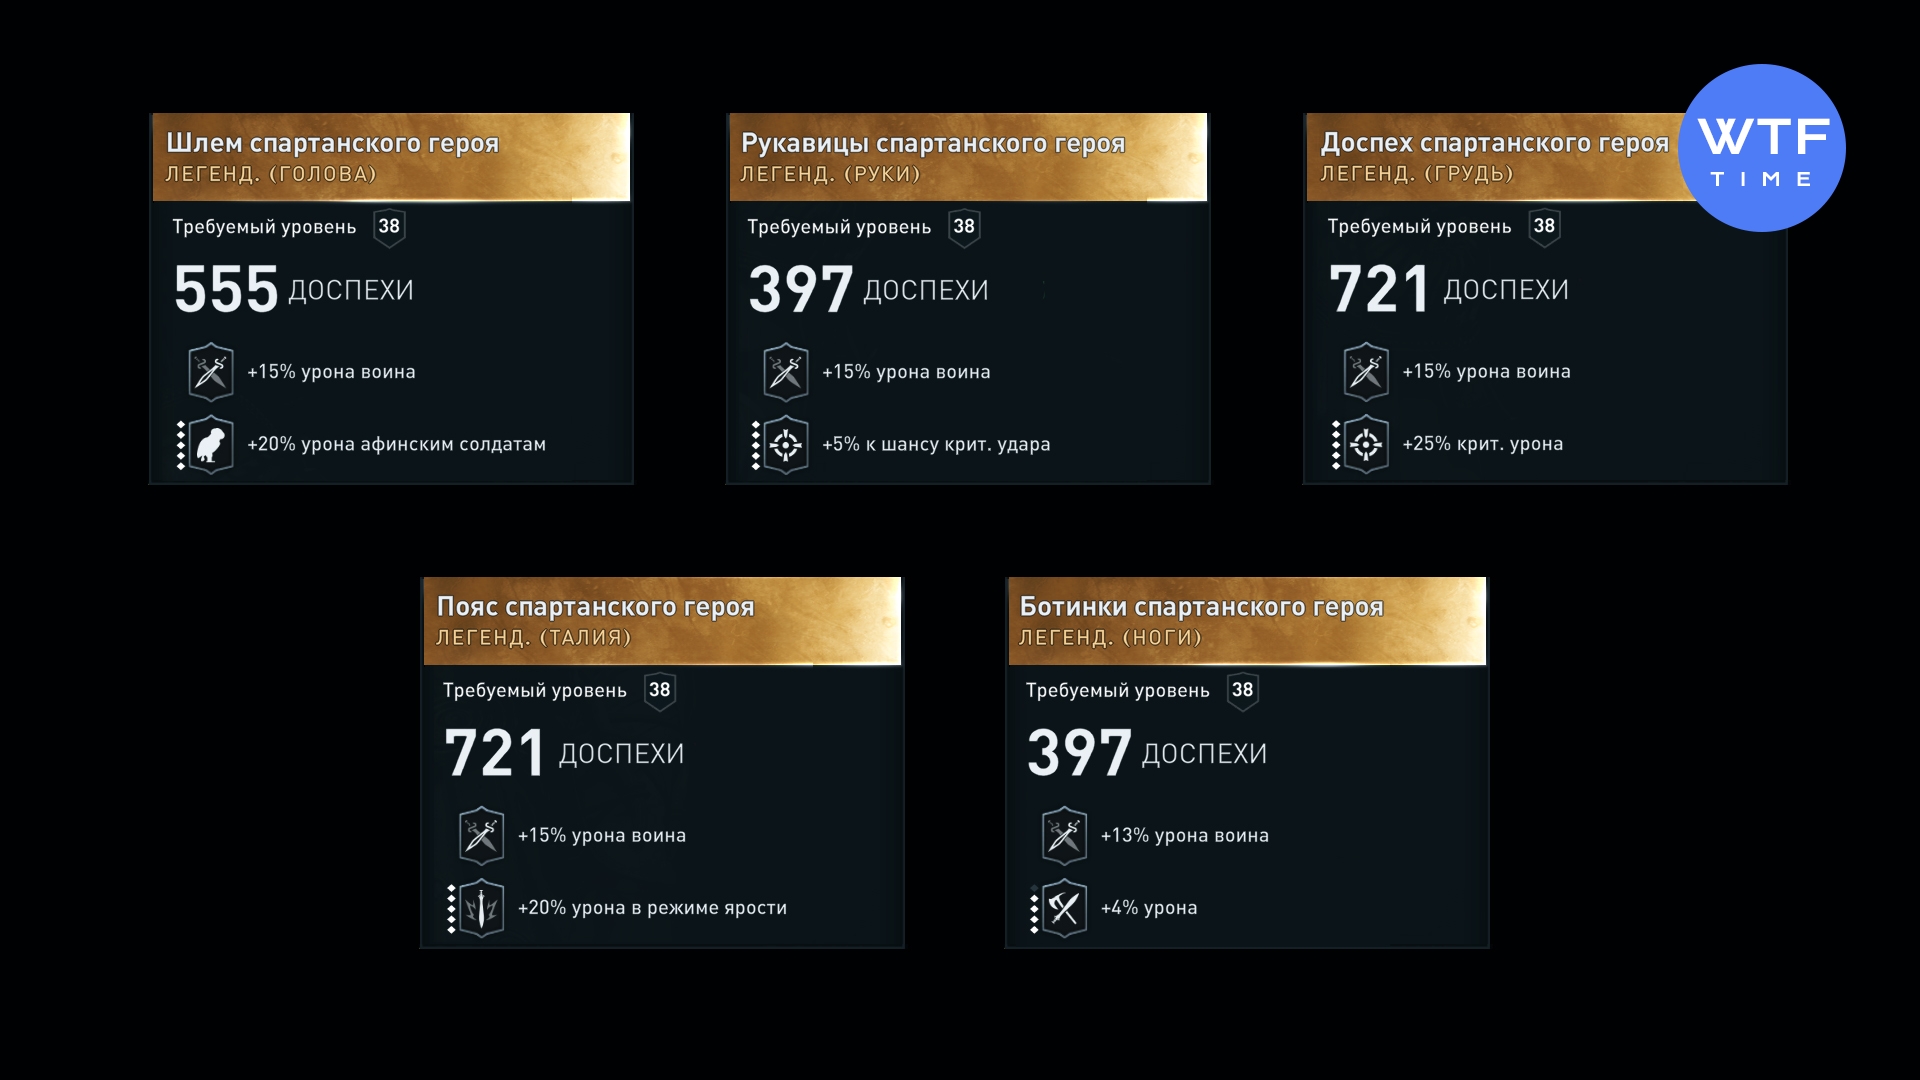
Task: Click the Доспех спартанского героя header
Action: 1494,143
